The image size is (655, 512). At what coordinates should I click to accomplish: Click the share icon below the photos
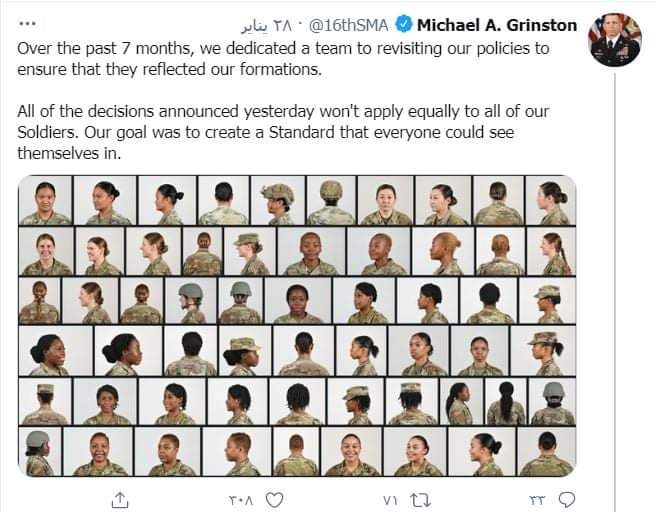pyautogui.click(x=119, y=497)
